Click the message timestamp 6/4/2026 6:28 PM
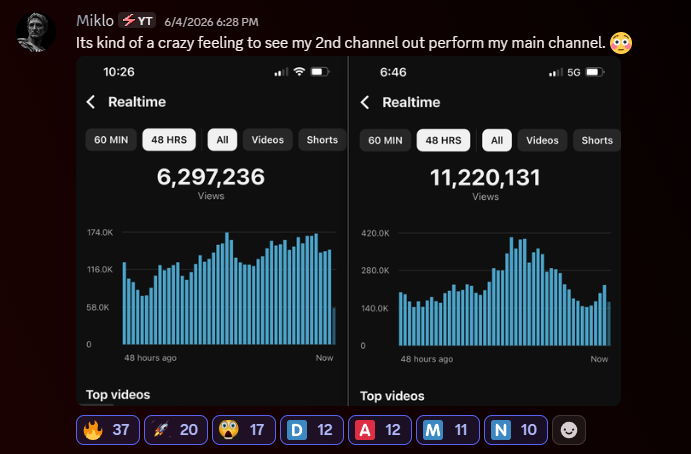Viewport: 691px width, 454px height. 211,22
